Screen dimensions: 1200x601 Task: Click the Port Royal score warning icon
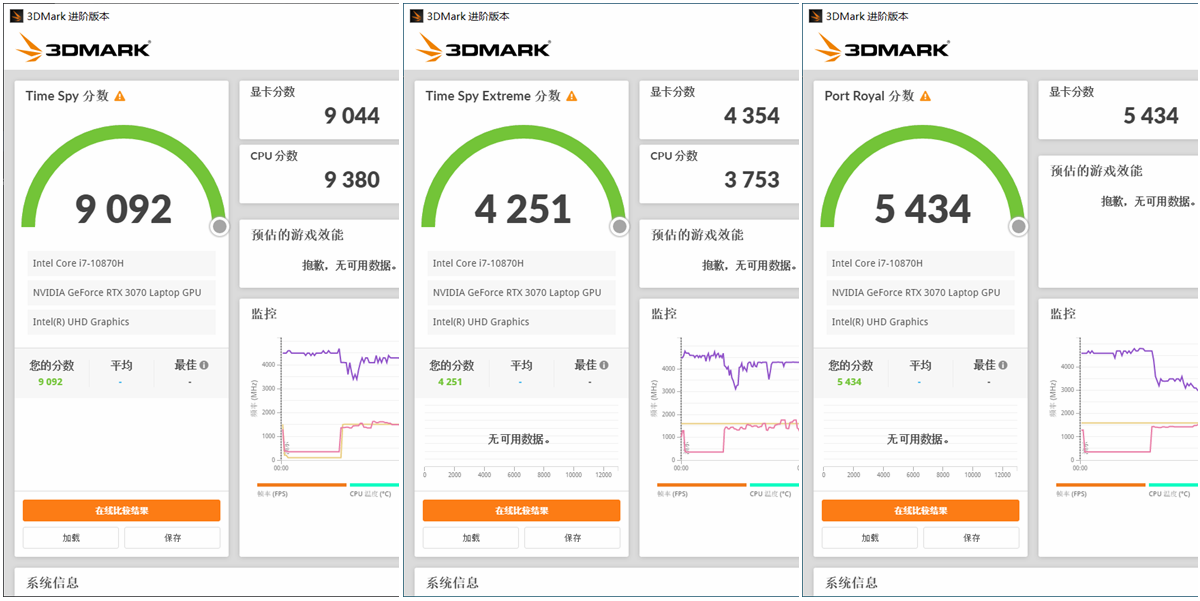[925, 96]
